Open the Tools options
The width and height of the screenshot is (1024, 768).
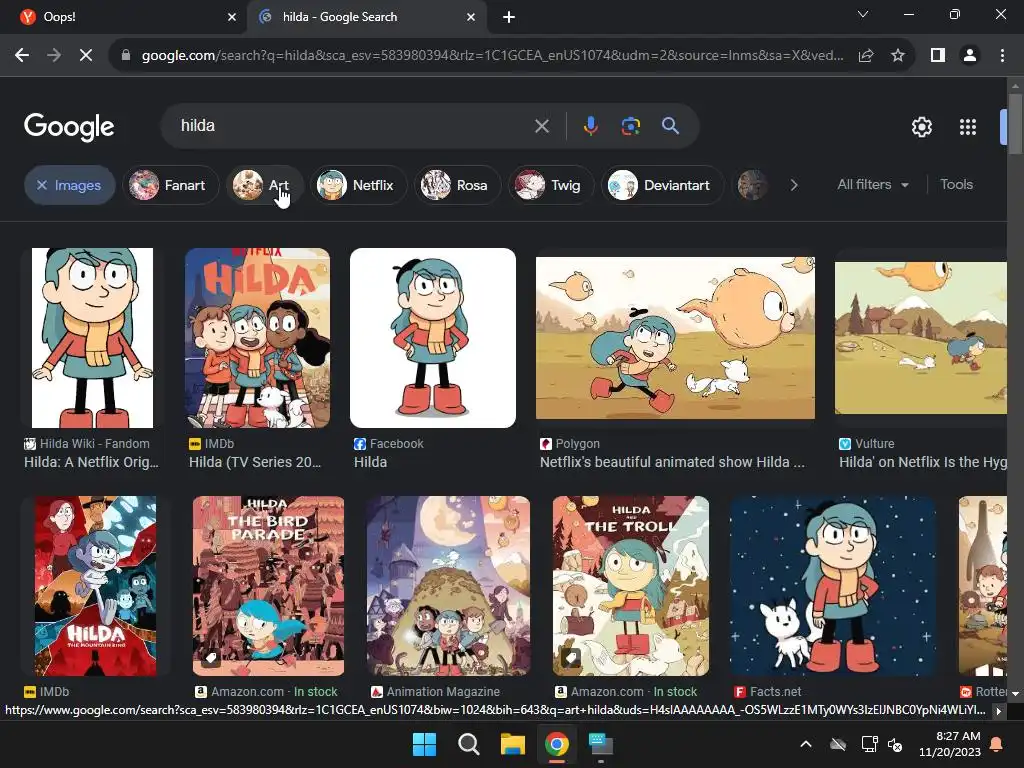click(x=956, y=185)
